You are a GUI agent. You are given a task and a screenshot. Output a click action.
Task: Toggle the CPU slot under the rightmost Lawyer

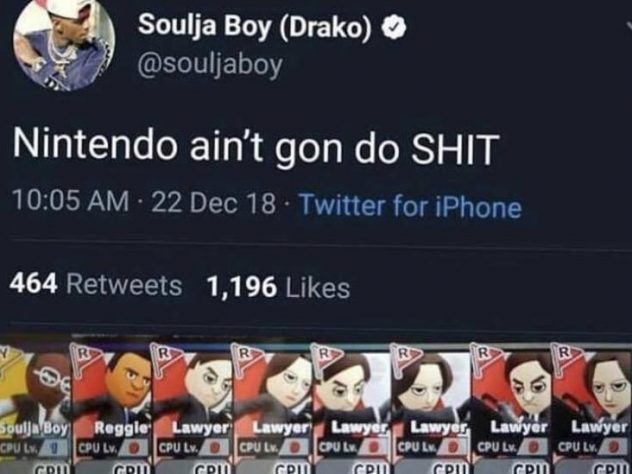pos(592,467)
